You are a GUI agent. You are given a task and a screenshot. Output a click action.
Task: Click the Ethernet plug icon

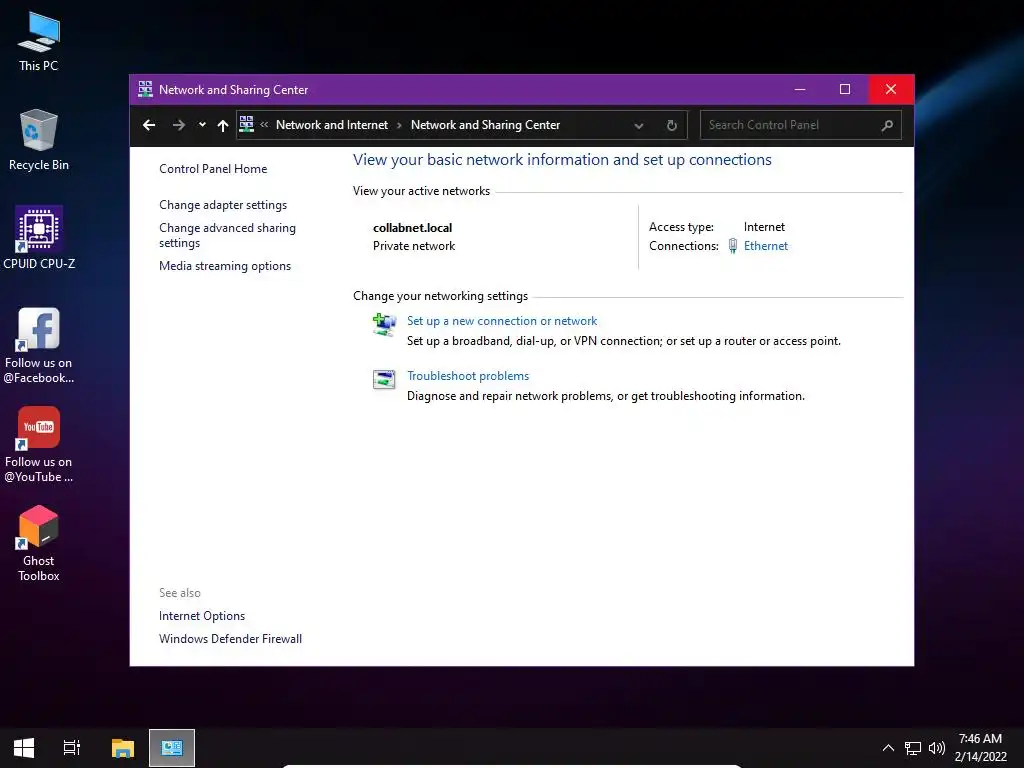point(733,246)
